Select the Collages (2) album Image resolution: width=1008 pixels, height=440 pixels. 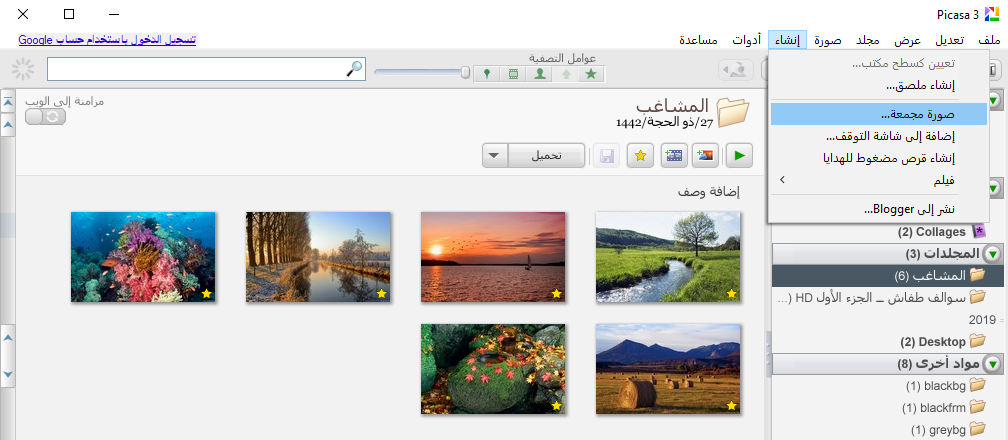(942, 232)
